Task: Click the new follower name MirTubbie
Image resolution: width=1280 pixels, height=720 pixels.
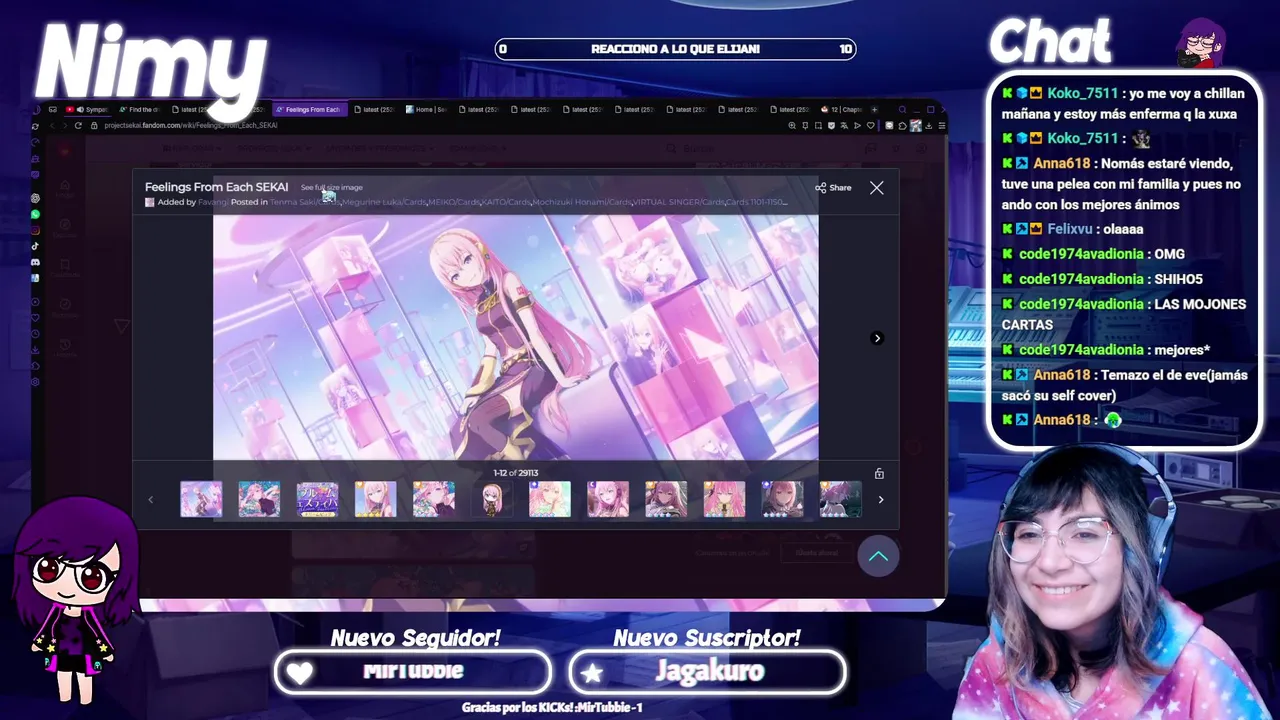Action: point(413,671)
